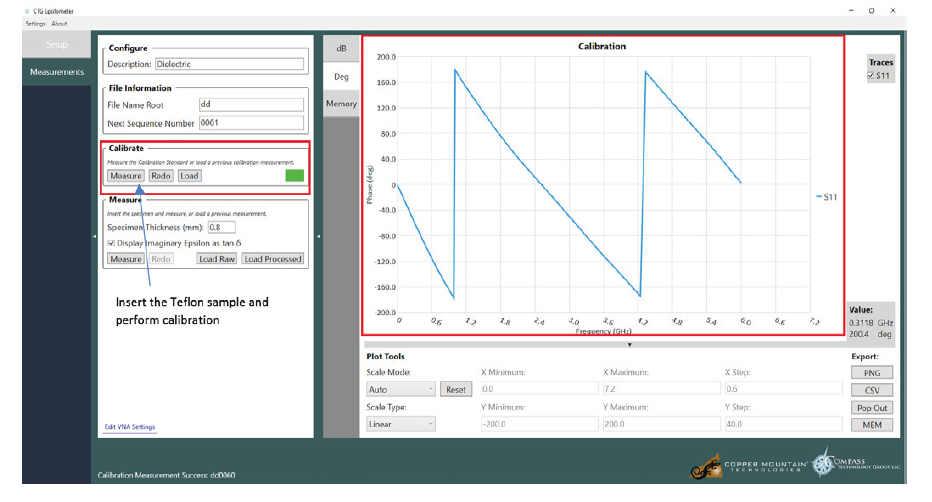Pop Out the plot window
Image resolution: width=932 pixels, height=502 pixels.
(871, 407)
